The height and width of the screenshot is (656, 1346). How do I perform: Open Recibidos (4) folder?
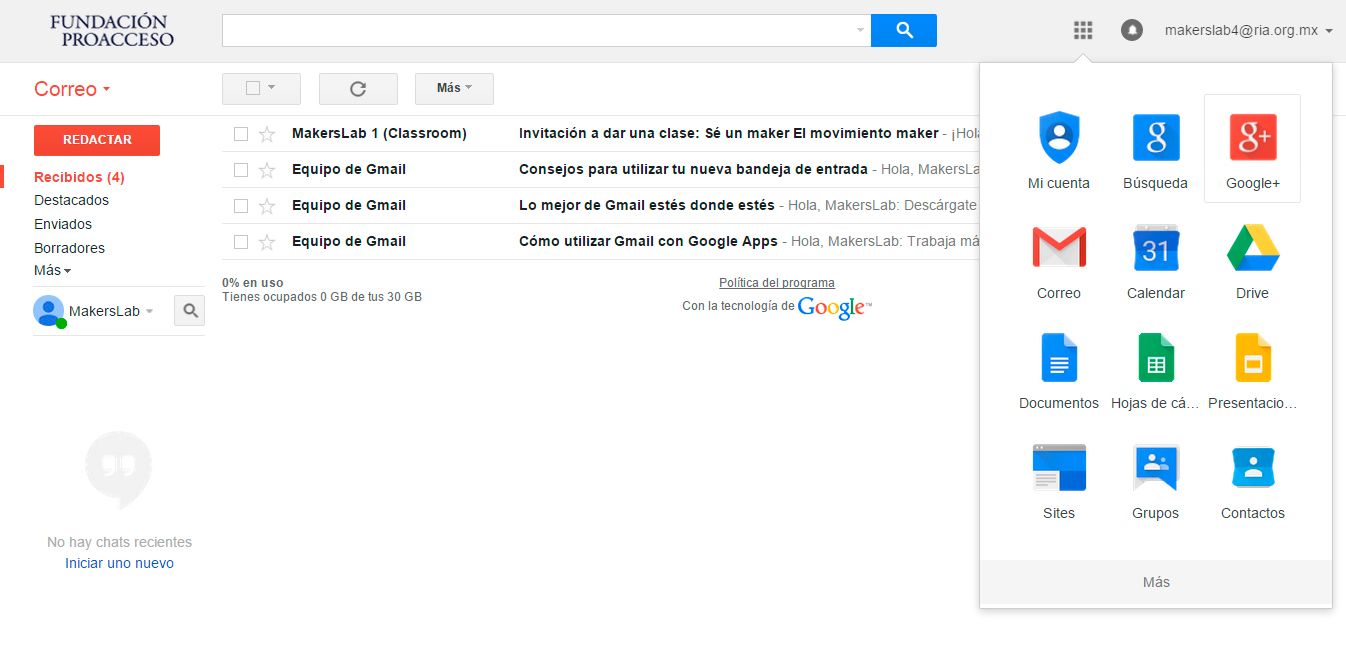coord(79,177)
